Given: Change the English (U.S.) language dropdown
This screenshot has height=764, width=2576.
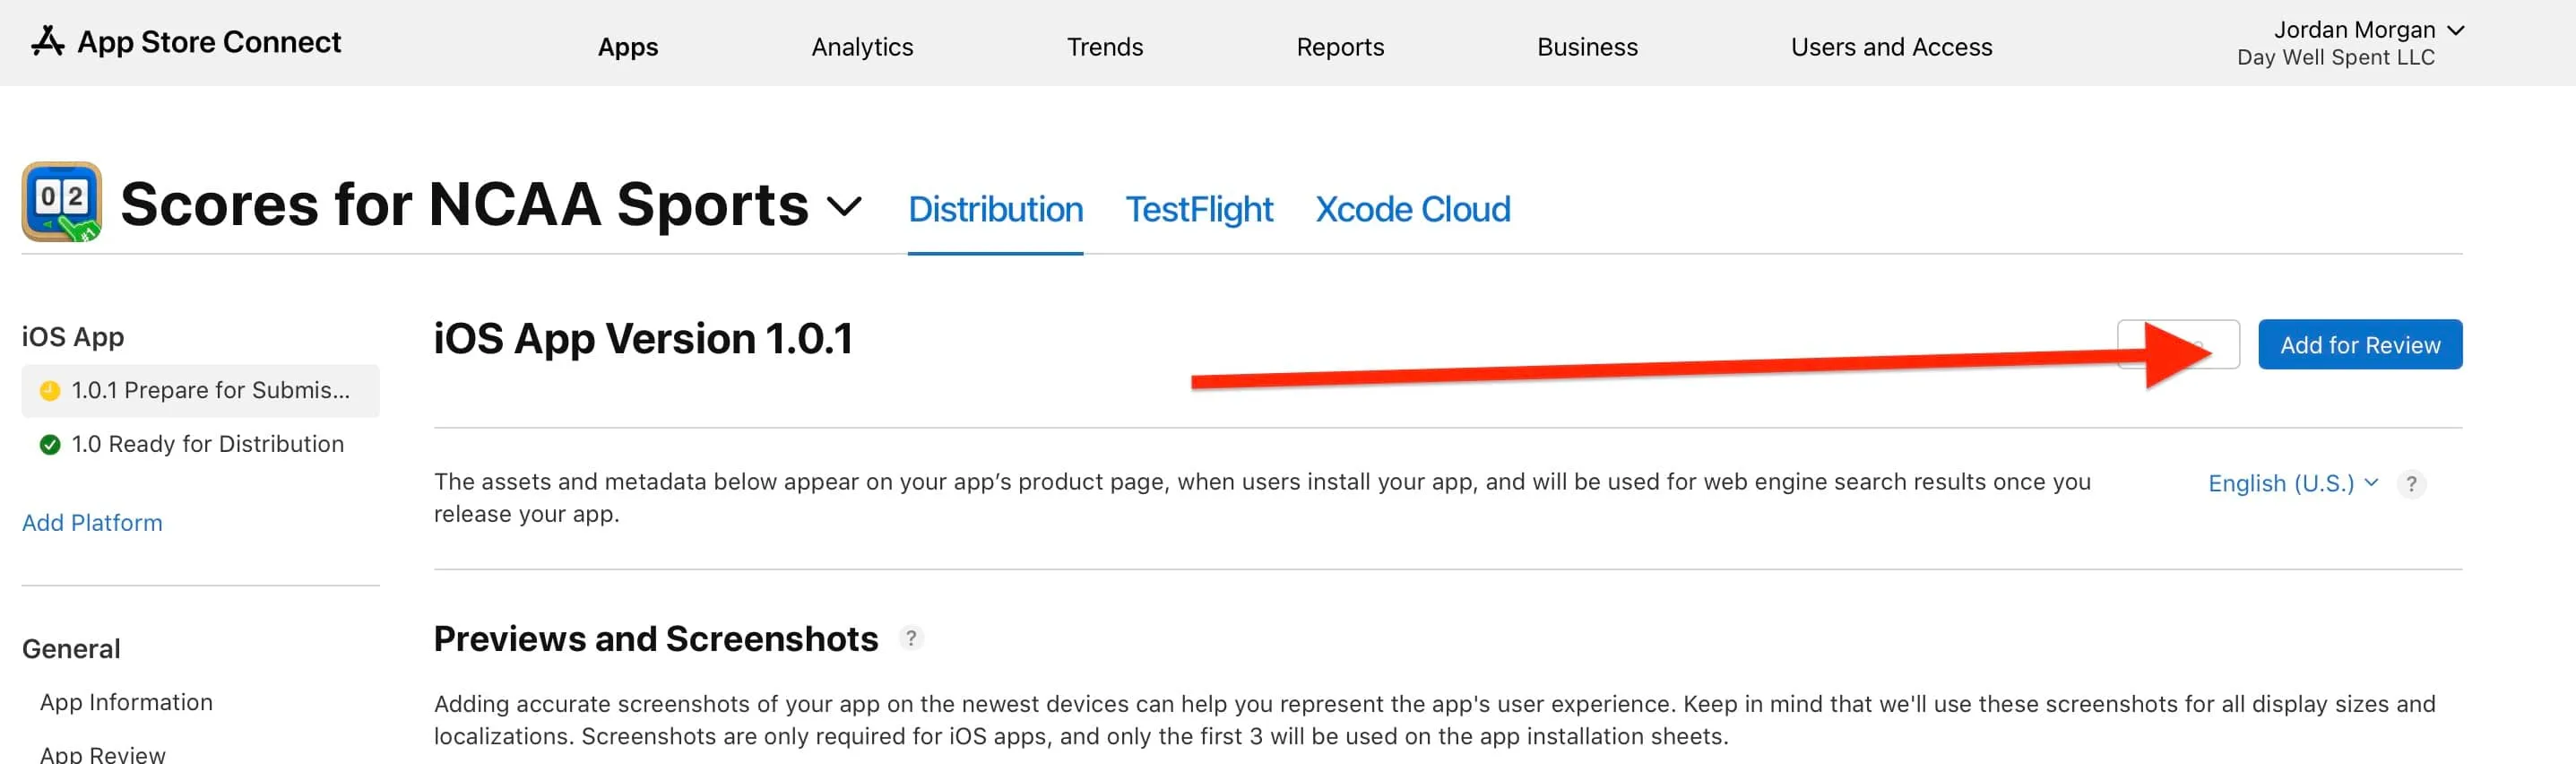Looking at the screenshot, I should click(x=2292, y=484).
